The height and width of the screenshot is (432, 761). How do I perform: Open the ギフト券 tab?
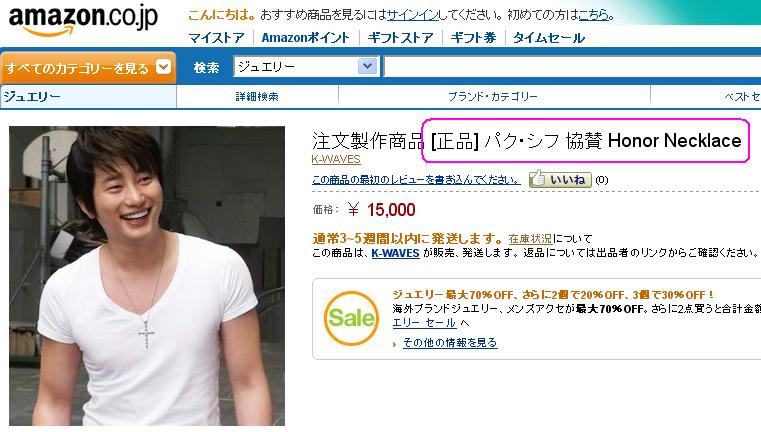(473, 37)
